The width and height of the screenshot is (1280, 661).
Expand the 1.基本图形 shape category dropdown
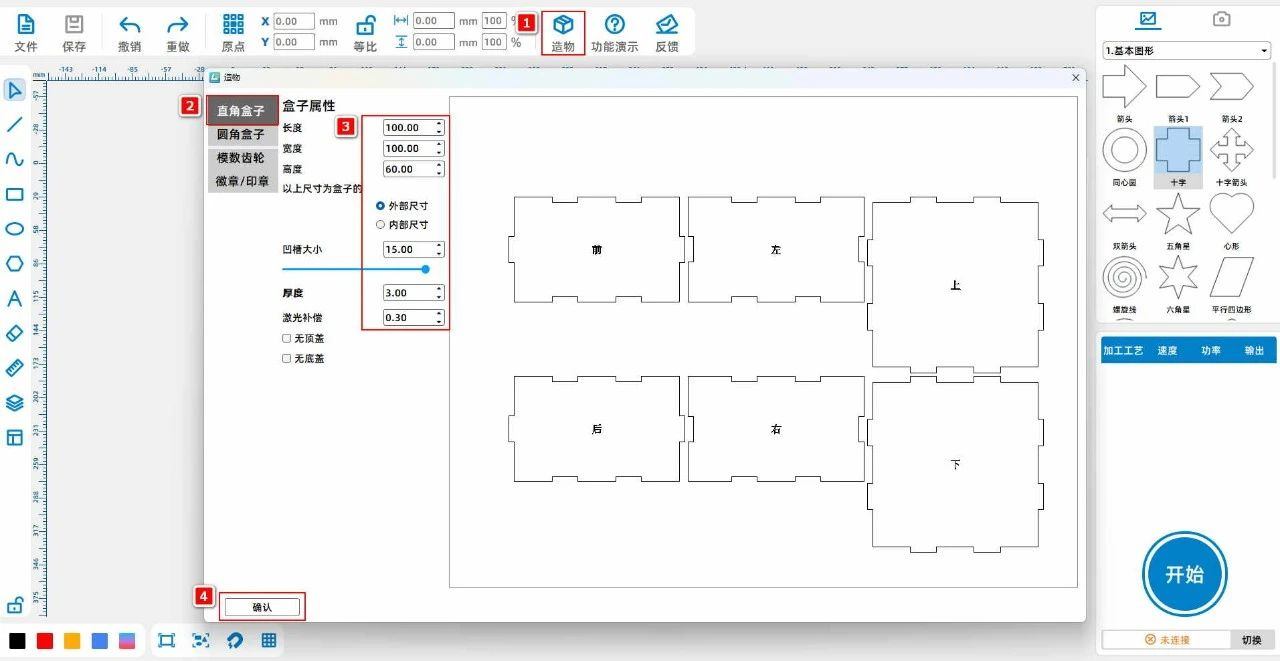click(1186, 51)
